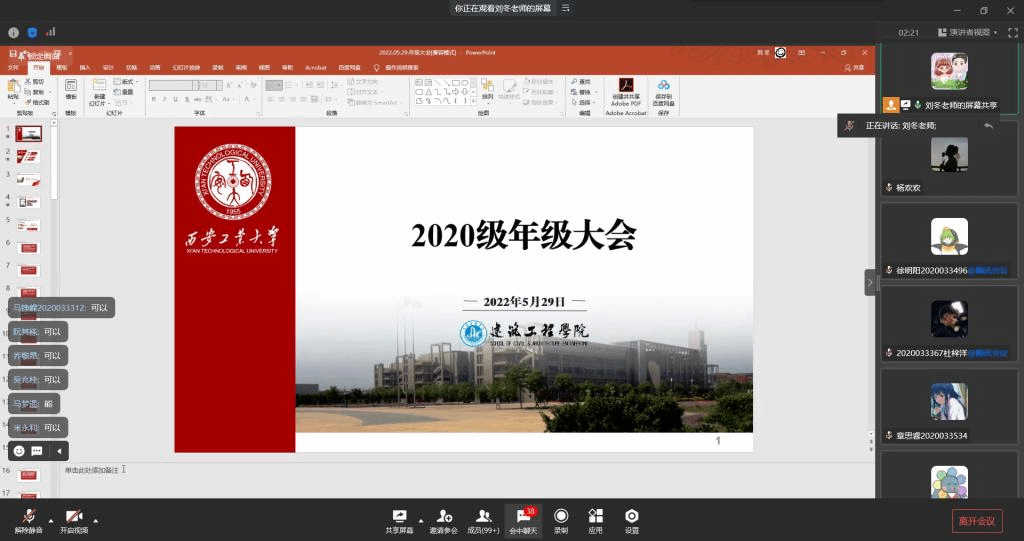1024x541 pixels.
Task: Select participant 徐明阳2020033496 video tile
Action: [948, 240]
